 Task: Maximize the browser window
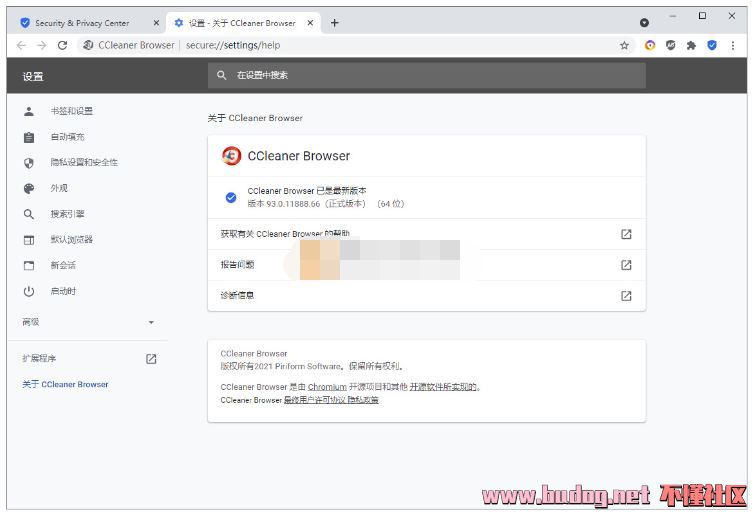(x=702, y=16)
